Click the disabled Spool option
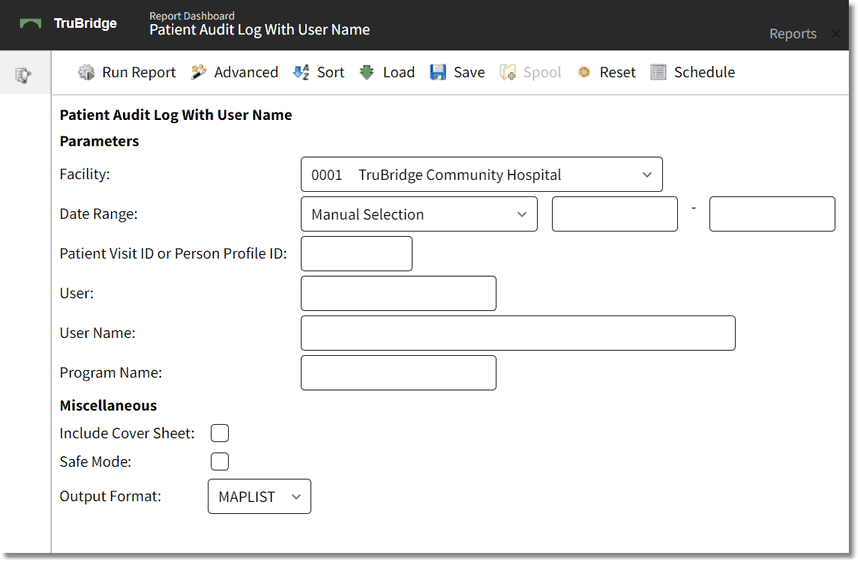 pos(542,72)
